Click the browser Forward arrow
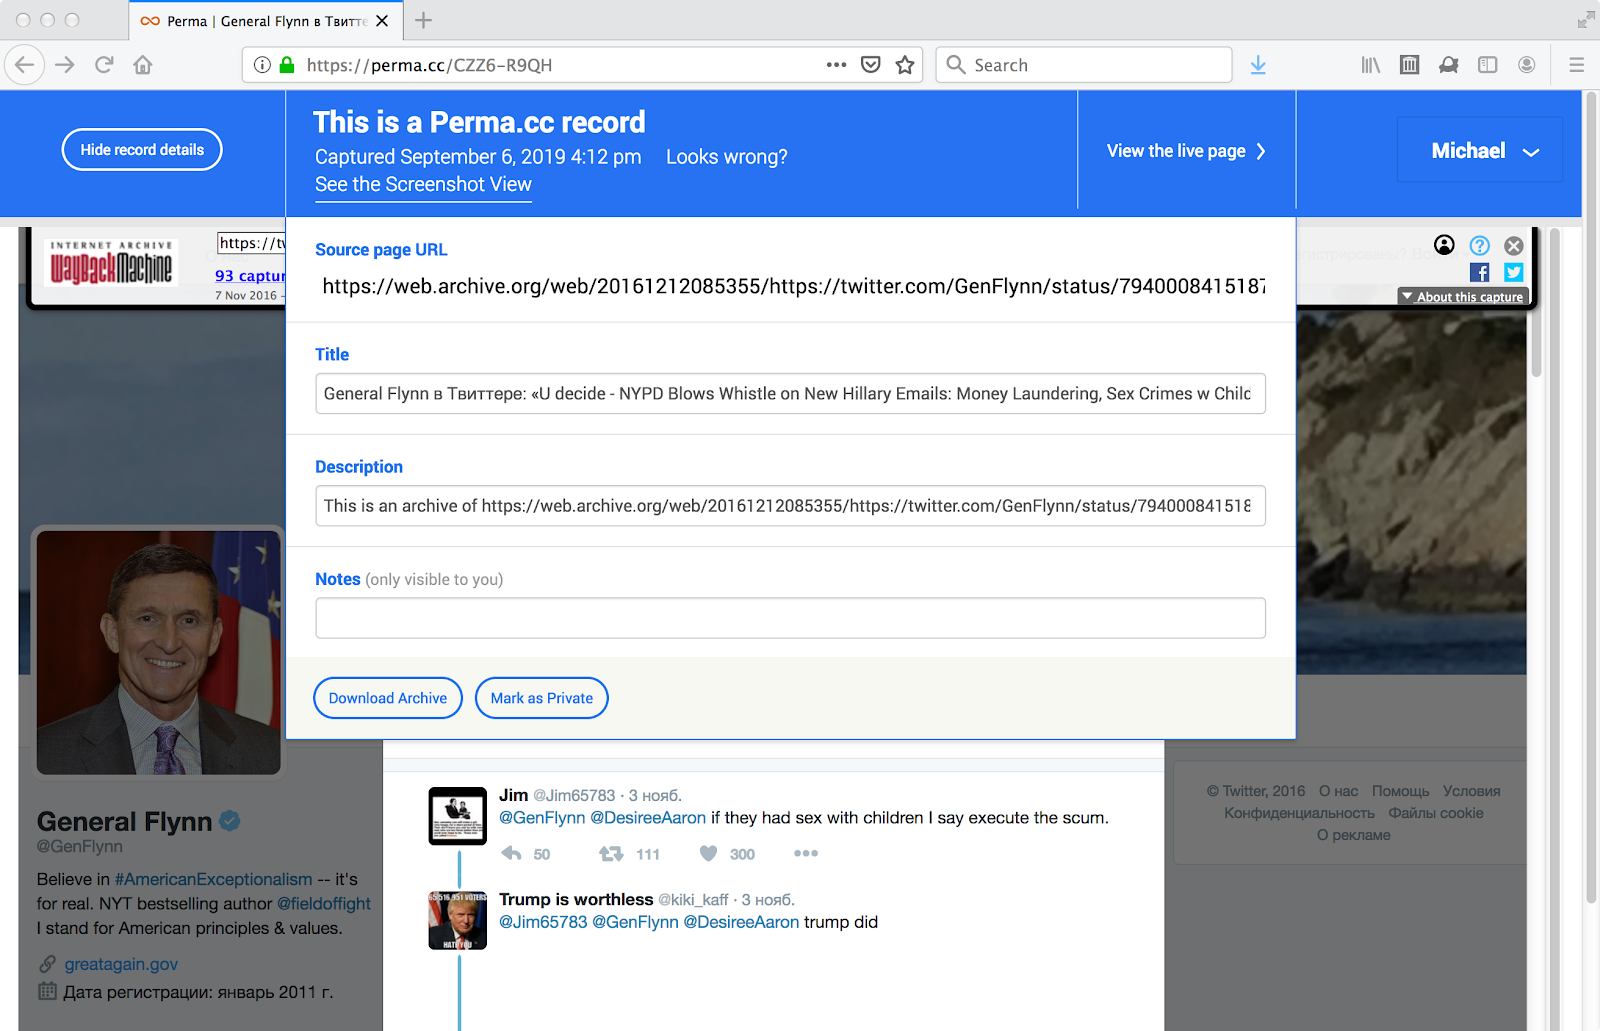This screenshot has width=1600, height=1031. (x=65, y=65)
